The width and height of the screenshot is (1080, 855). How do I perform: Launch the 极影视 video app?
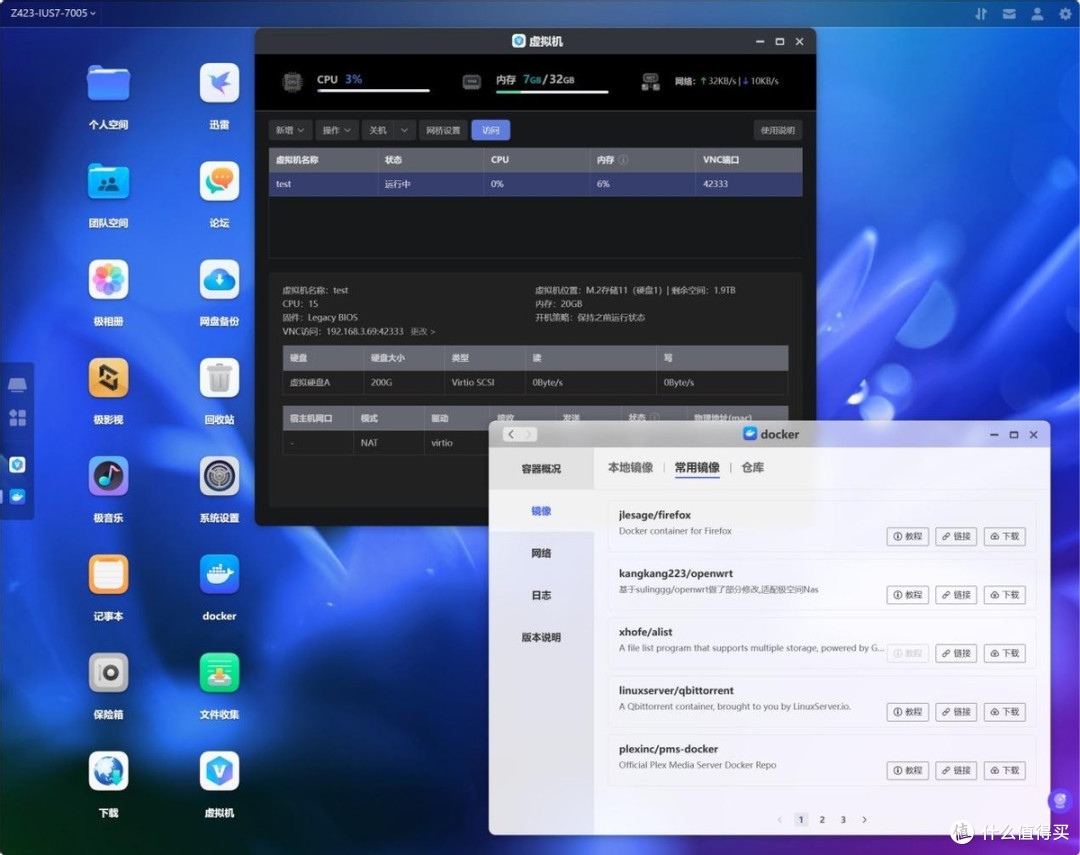[x=108, y=378]
